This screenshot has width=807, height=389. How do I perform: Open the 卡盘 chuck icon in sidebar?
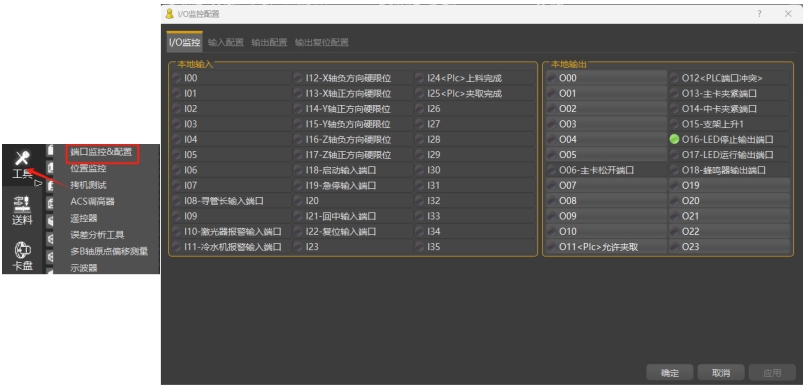[22, 256]
